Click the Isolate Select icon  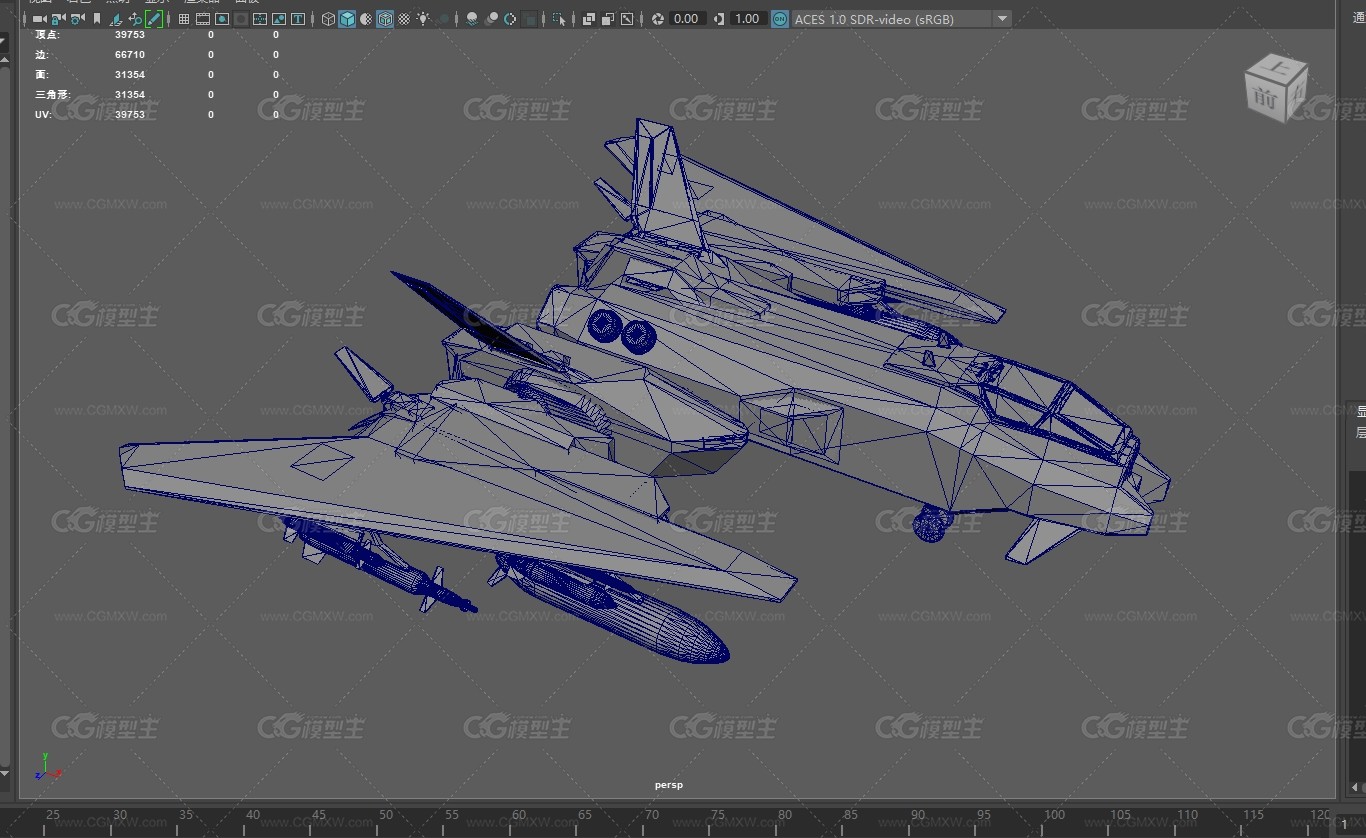pyautogui.click(x=559, y=19)
